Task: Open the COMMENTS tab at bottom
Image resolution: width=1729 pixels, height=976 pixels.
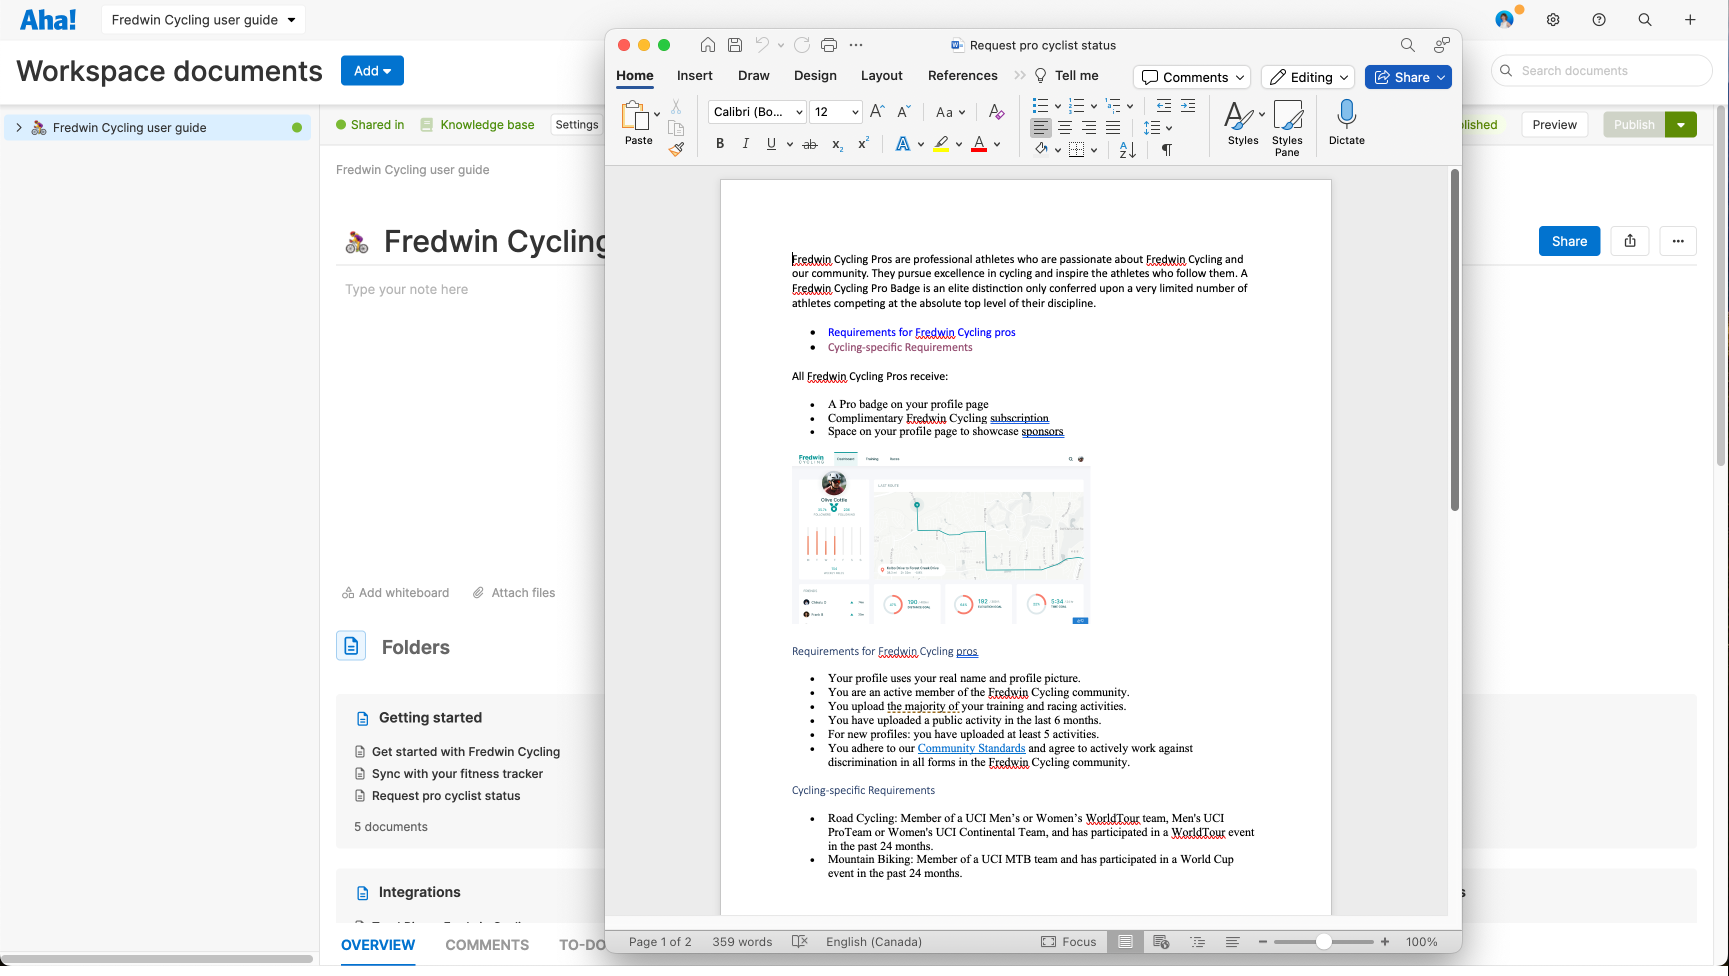Action: [x=487, y=944]
